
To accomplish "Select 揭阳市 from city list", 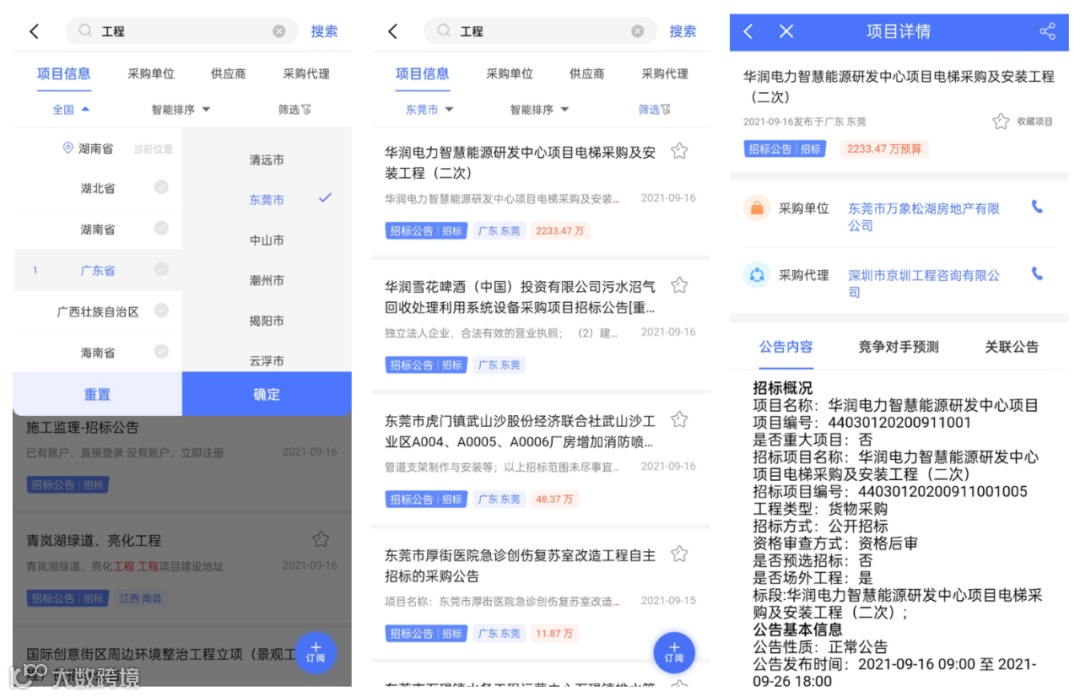I will pos(267,321).
